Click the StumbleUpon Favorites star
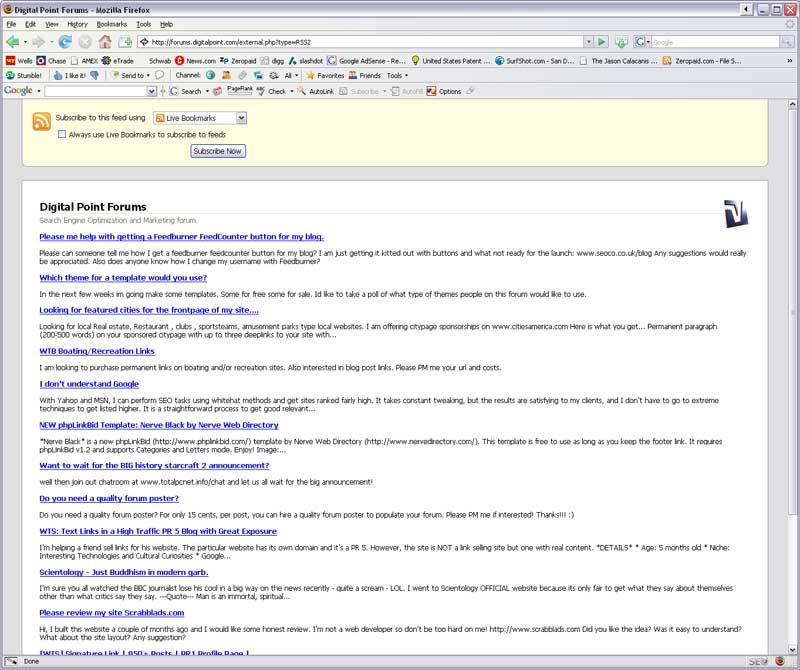 point(325,76)
